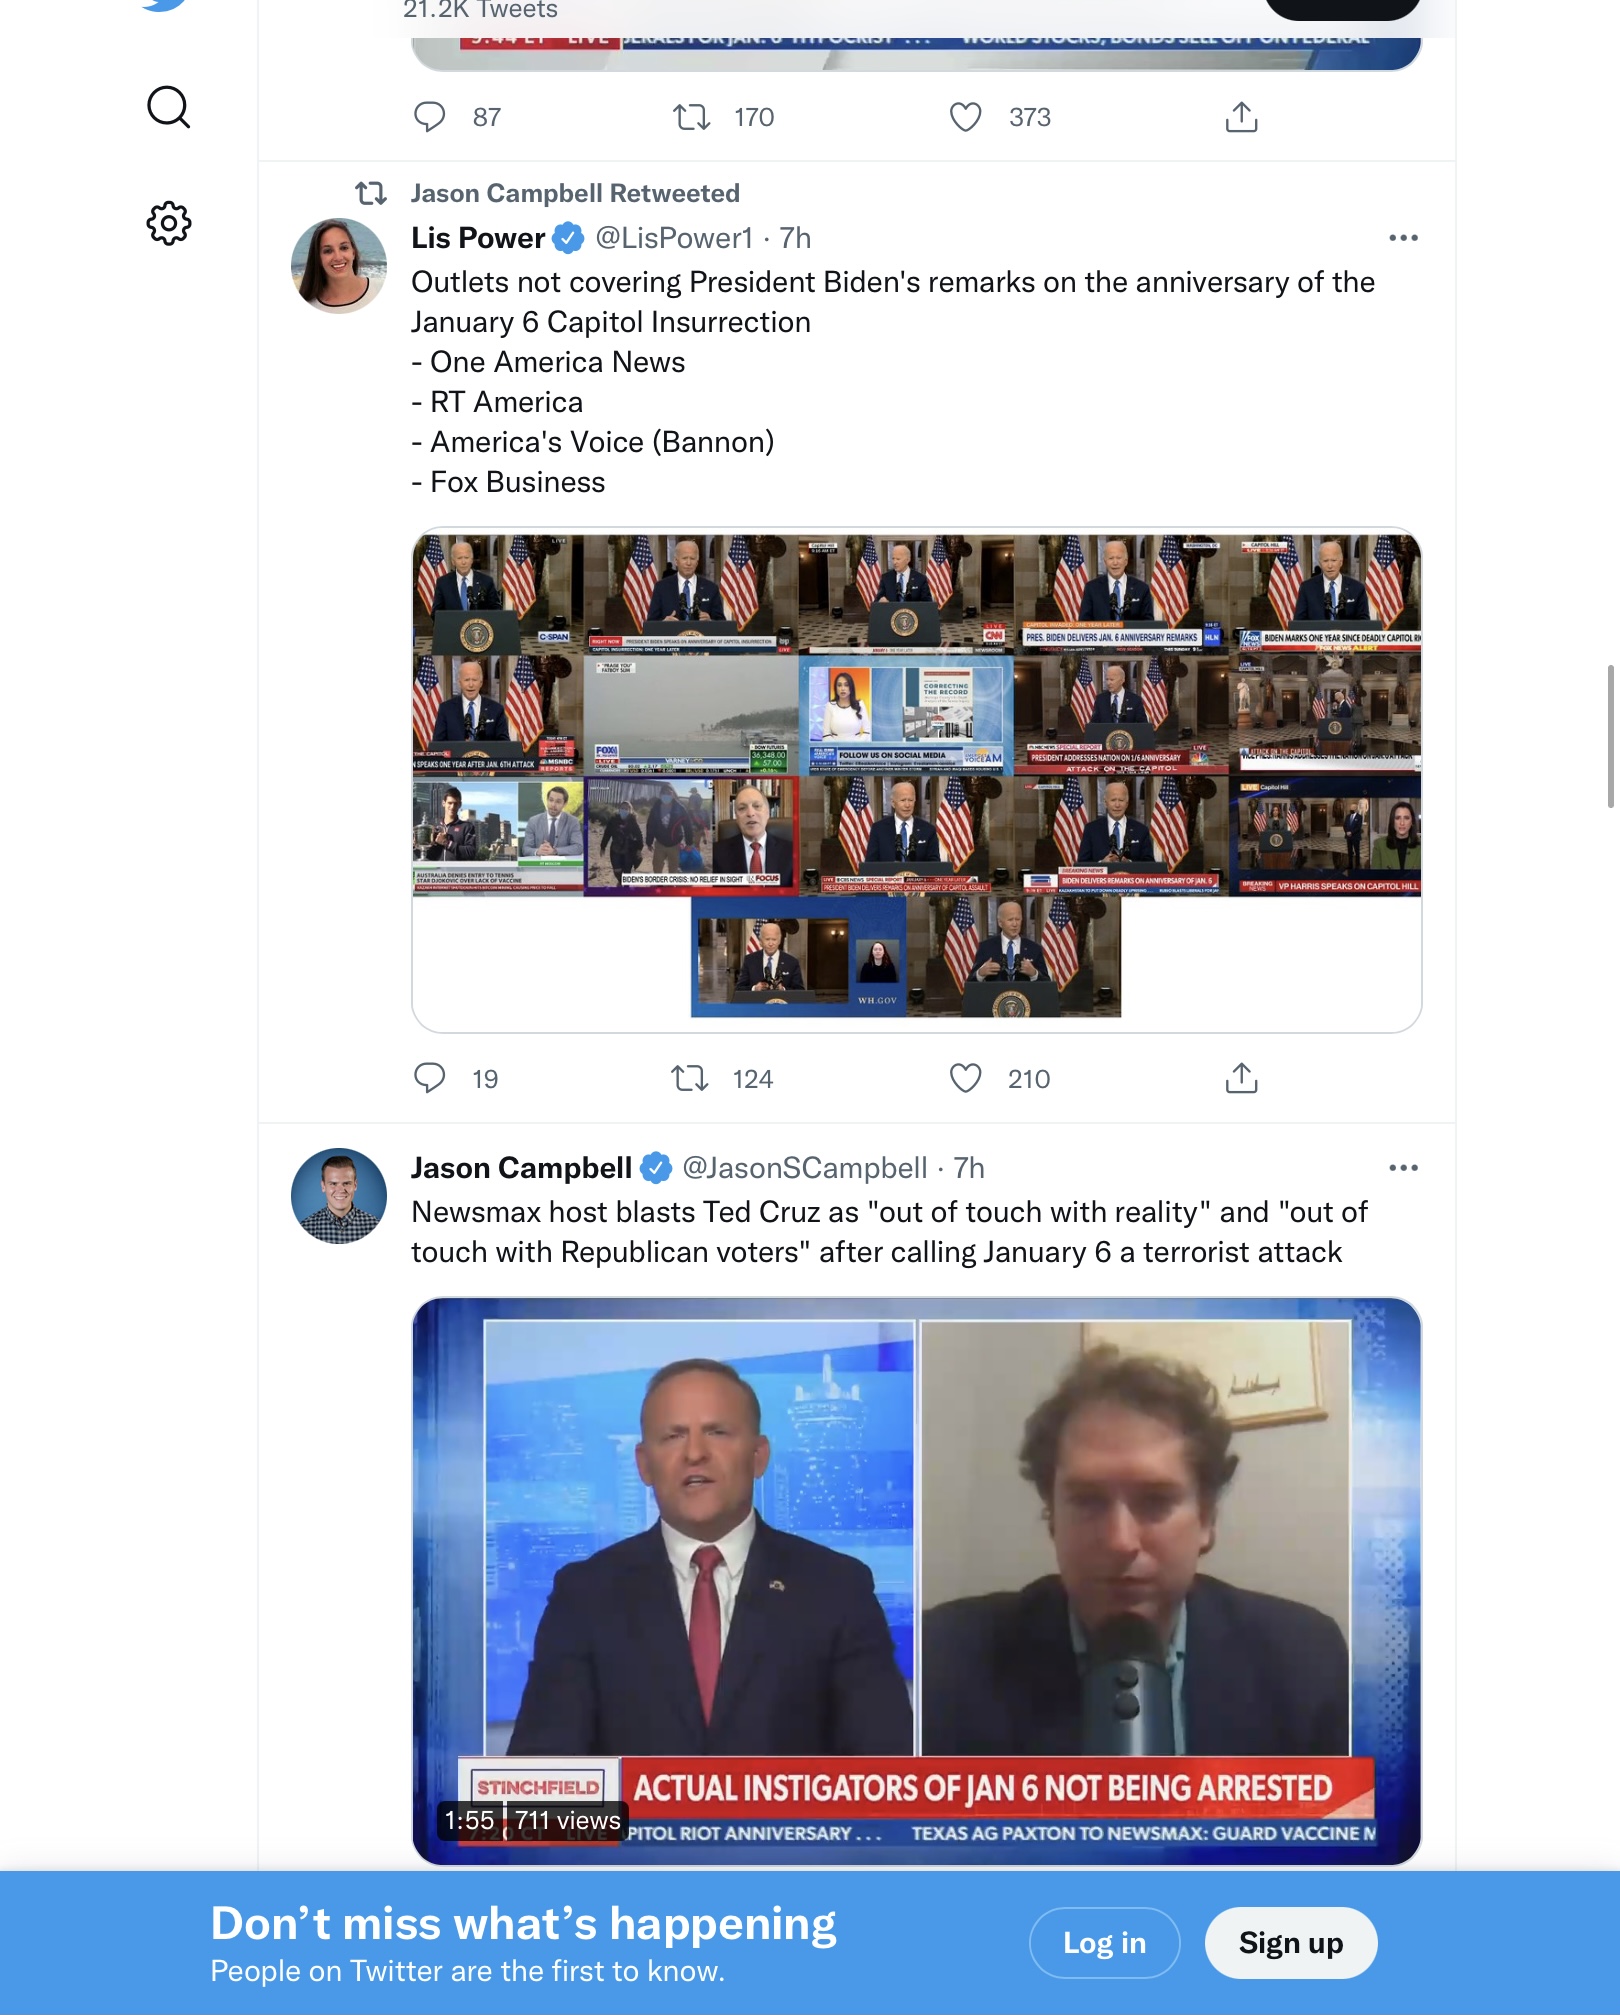Screen dimensions: 1620x2015
Task: Click the Sign up button
Action: (x=1291, y=1942)
